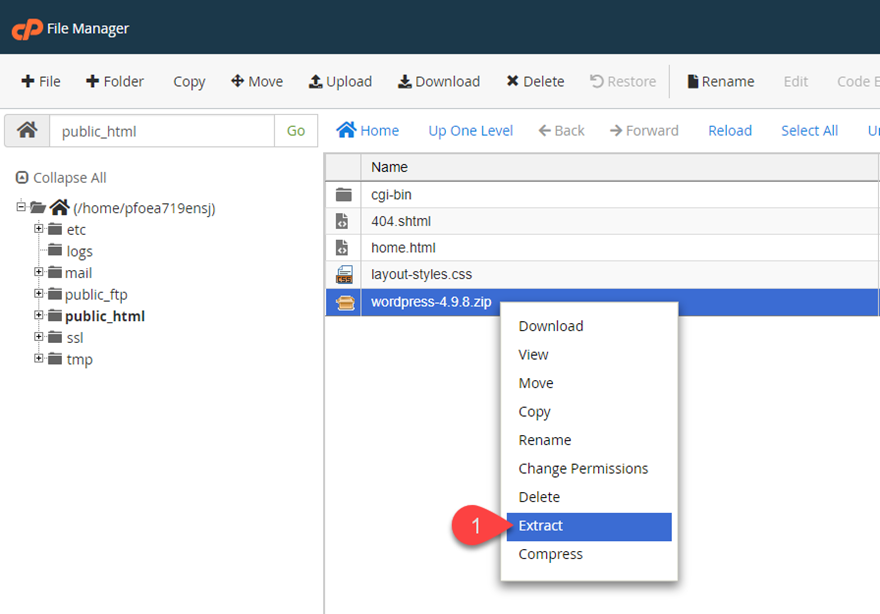
Task: Expand the mail folder in the sidebar
Action: click(x=39, y=272)
